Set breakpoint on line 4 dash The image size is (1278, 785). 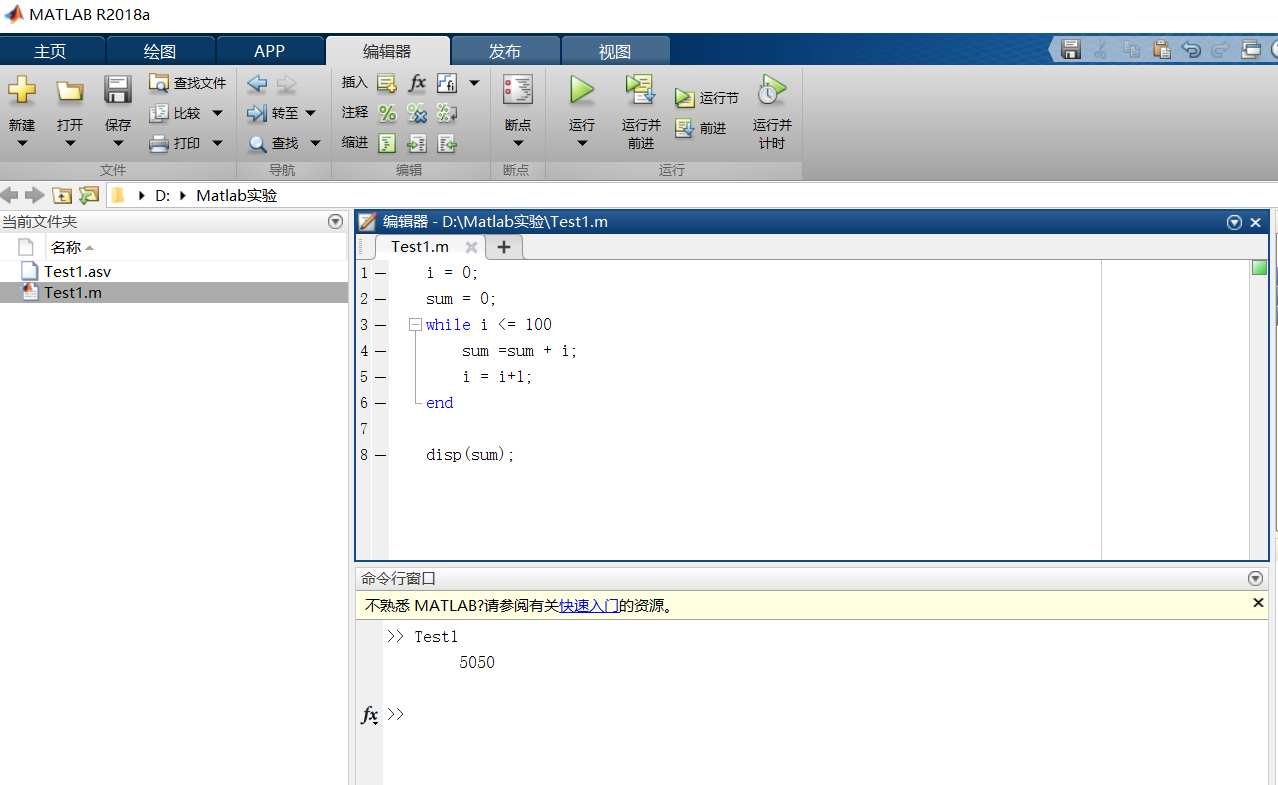coord(380,351)
